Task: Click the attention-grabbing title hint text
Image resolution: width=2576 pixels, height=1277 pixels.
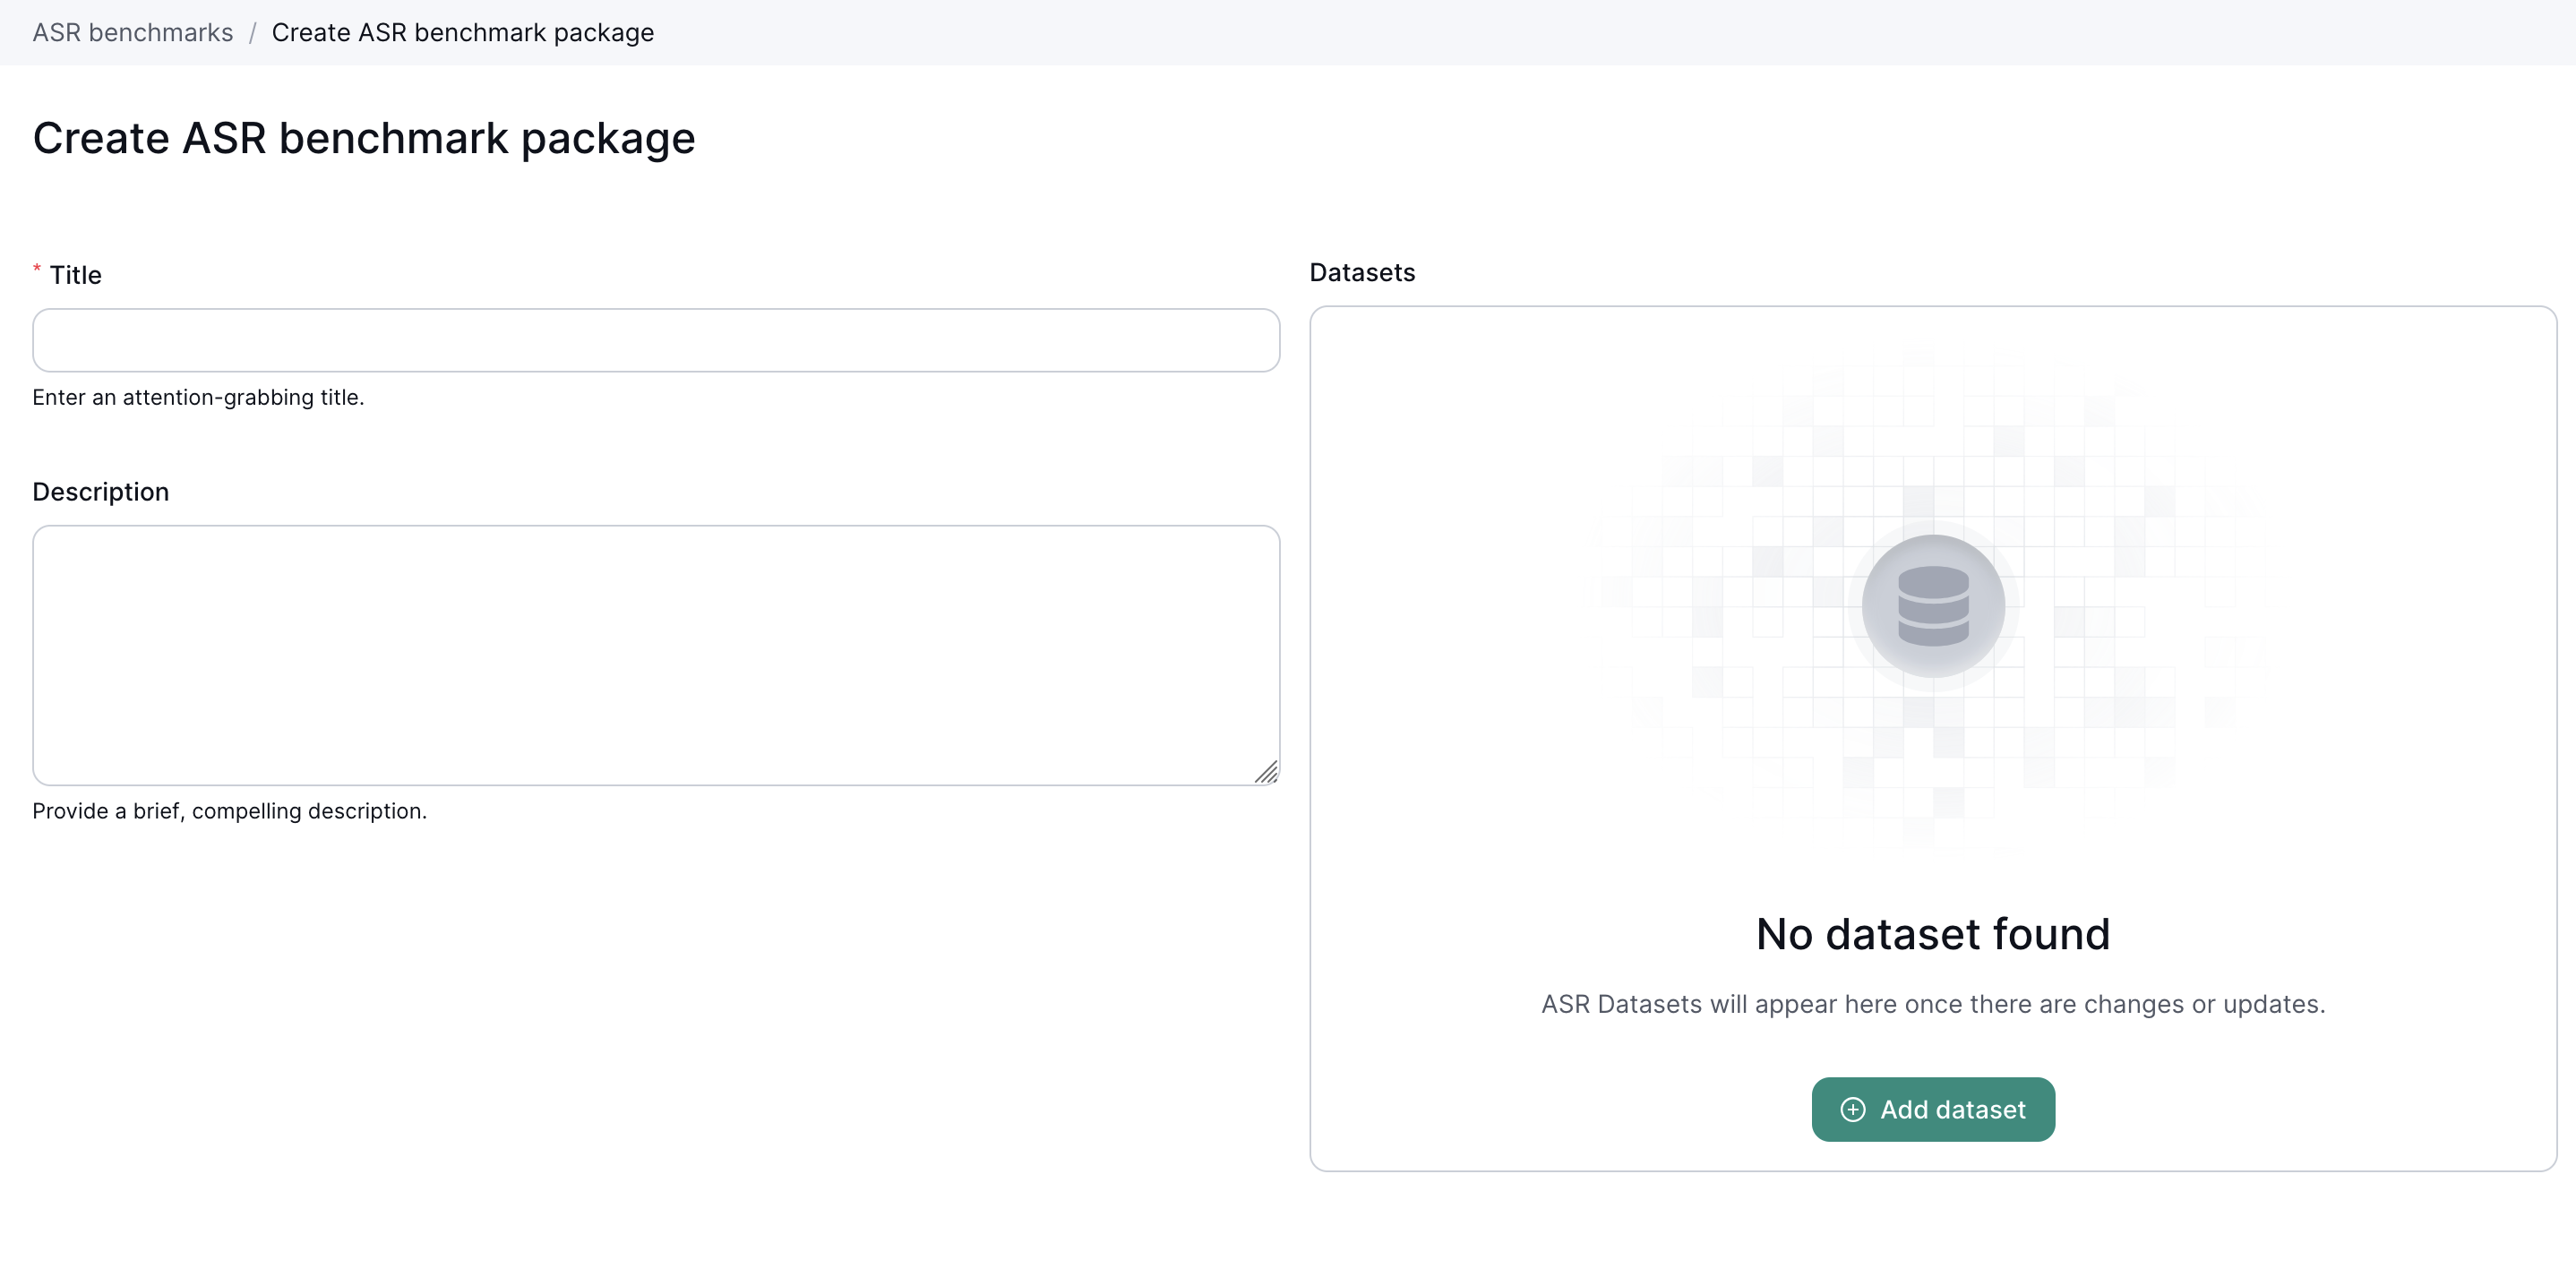Action: coord(198,397)
